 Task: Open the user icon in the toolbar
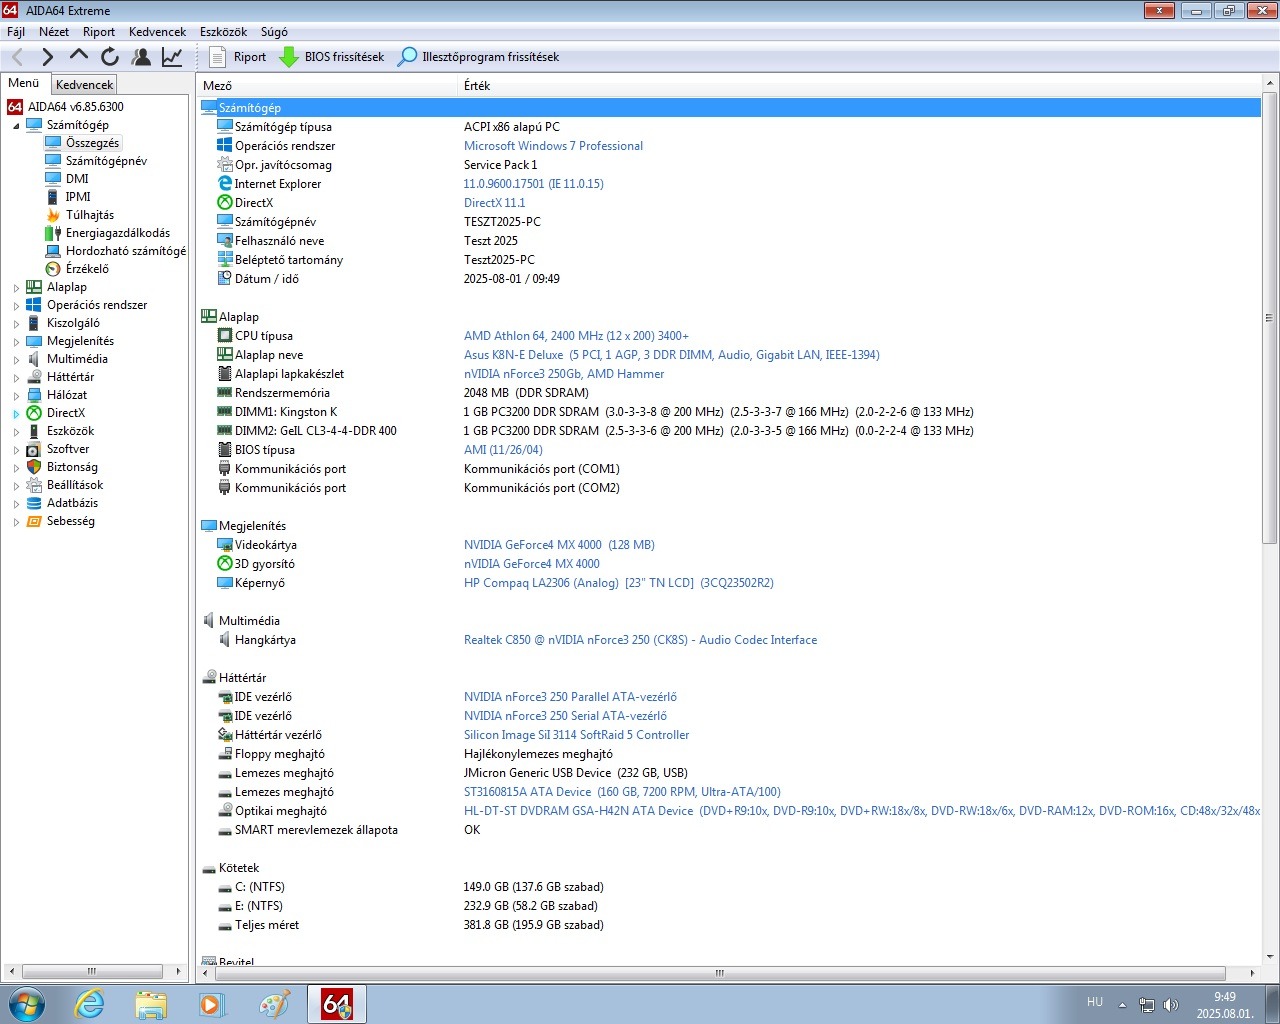141,57
